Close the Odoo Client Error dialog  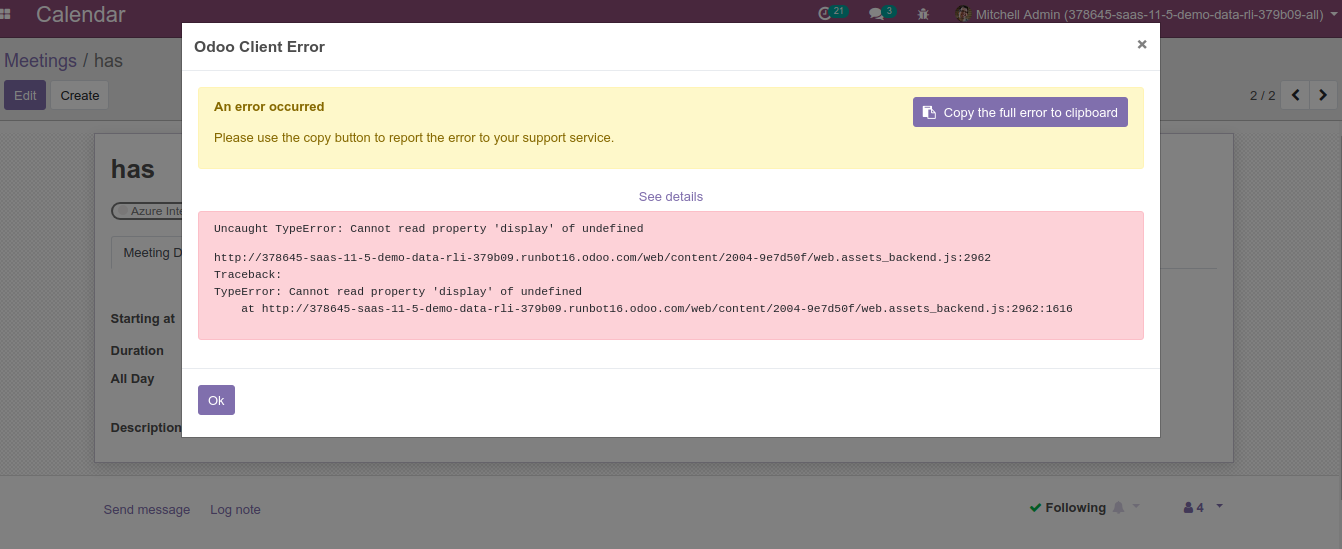click(1142, 44)
